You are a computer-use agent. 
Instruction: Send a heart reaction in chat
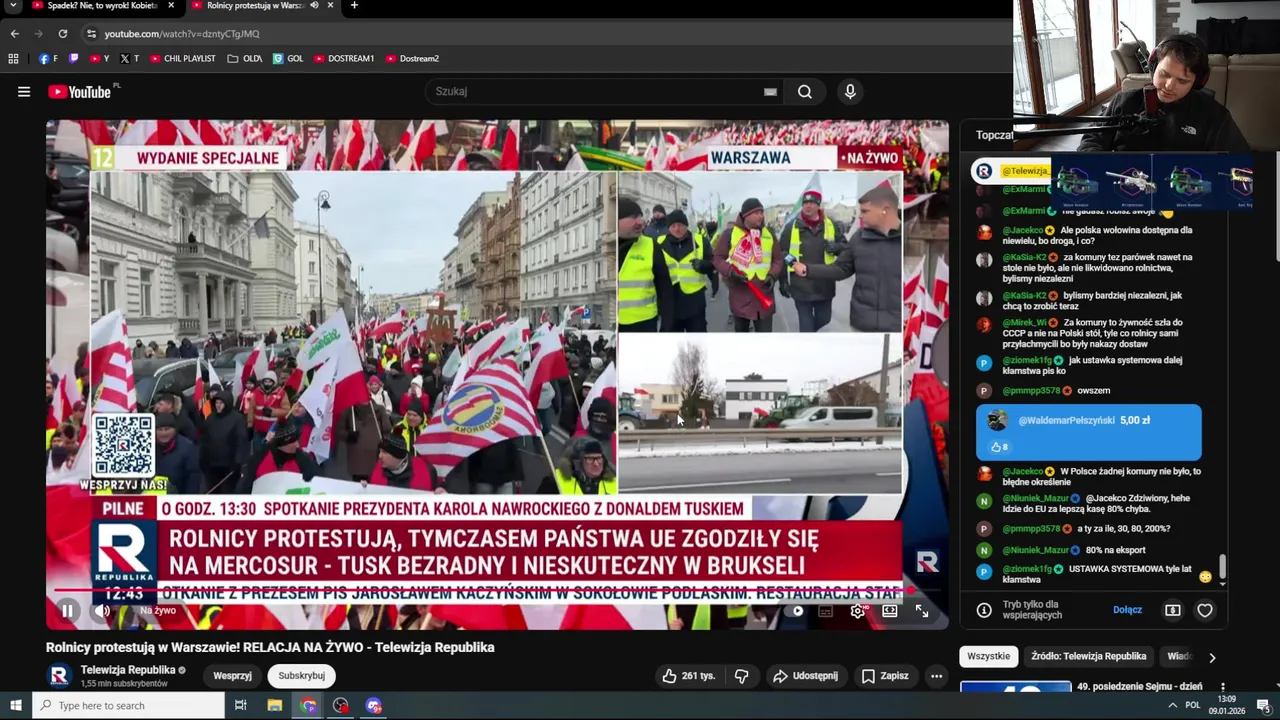coord(1205,610)
